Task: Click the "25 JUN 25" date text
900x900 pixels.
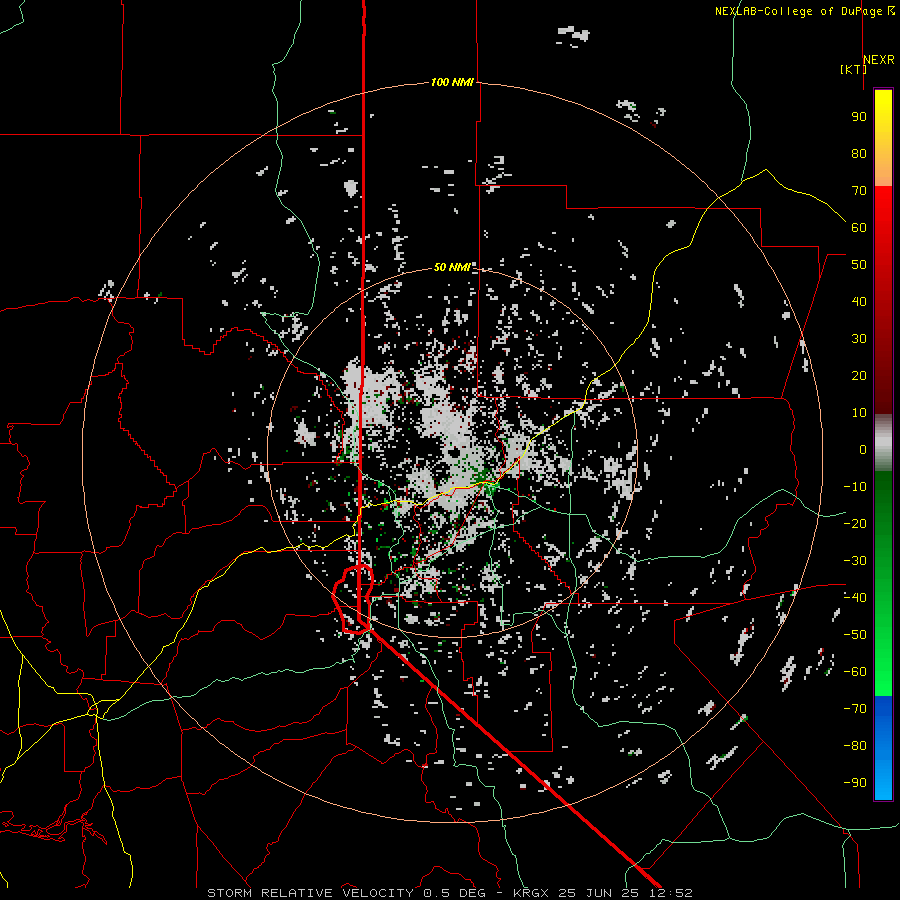Action: point(599,893)
